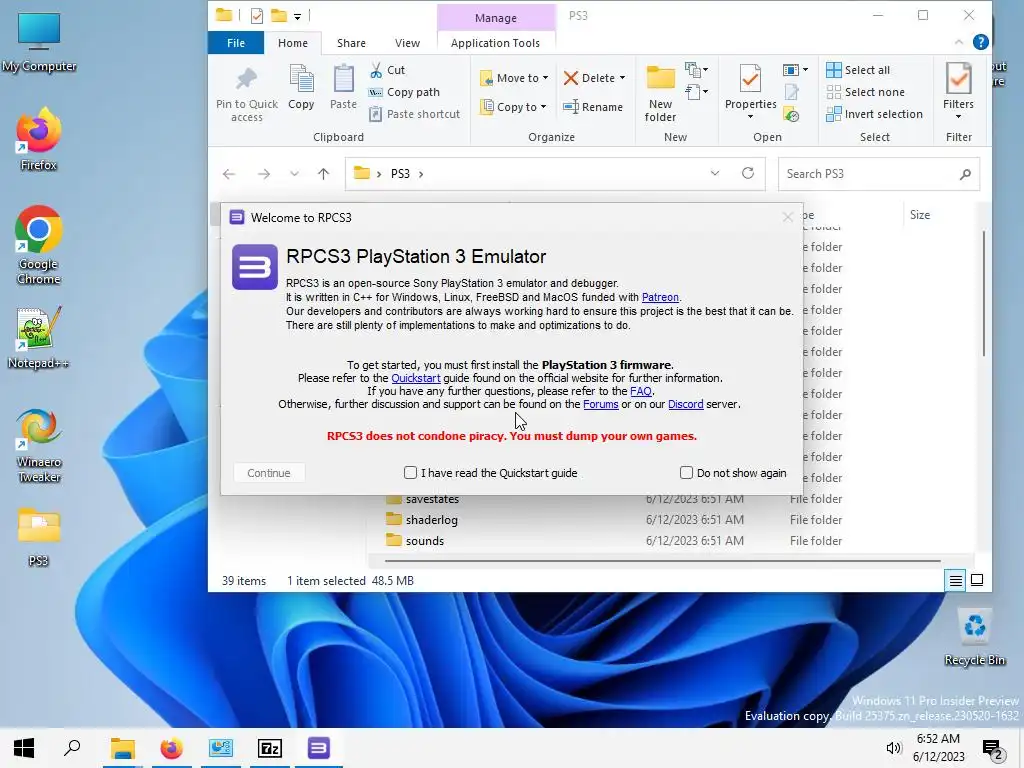Screen dimensions: 1024x768
Task: Expand the Copy to dropdown
Action: [543, 106]
